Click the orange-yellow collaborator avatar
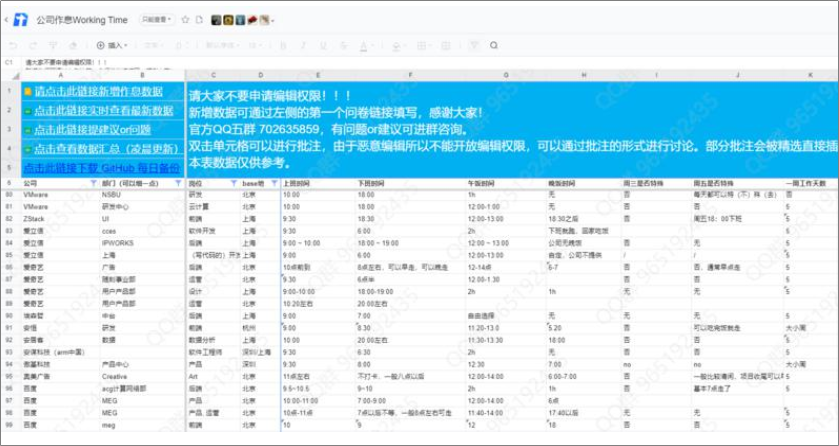Screen dimensions: 839x446 (x=228, y=20)
